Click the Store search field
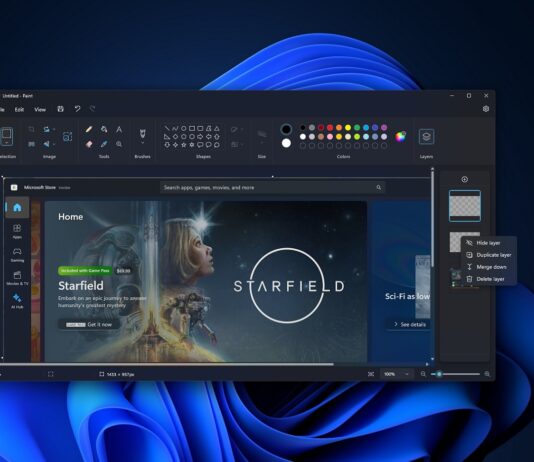Image resolution: width=534 pixels, height=462 pixels. point(272,188)
